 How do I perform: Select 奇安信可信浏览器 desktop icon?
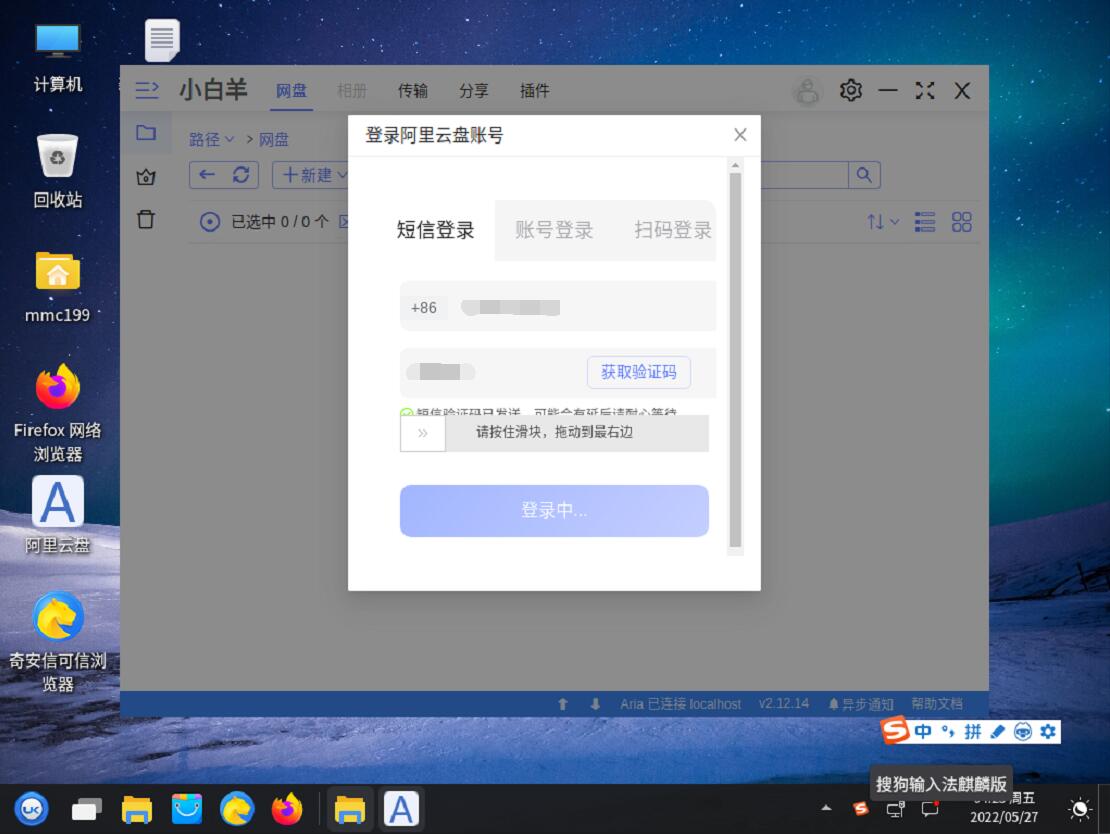tap(57, 642)
